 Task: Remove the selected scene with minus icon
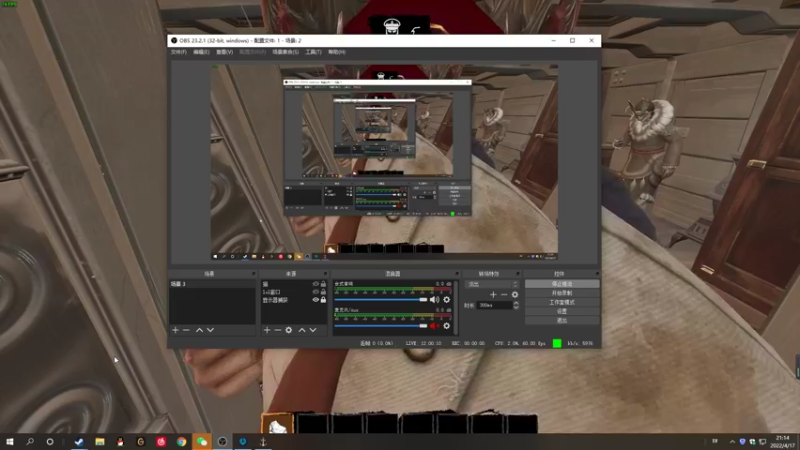point(186,330)
